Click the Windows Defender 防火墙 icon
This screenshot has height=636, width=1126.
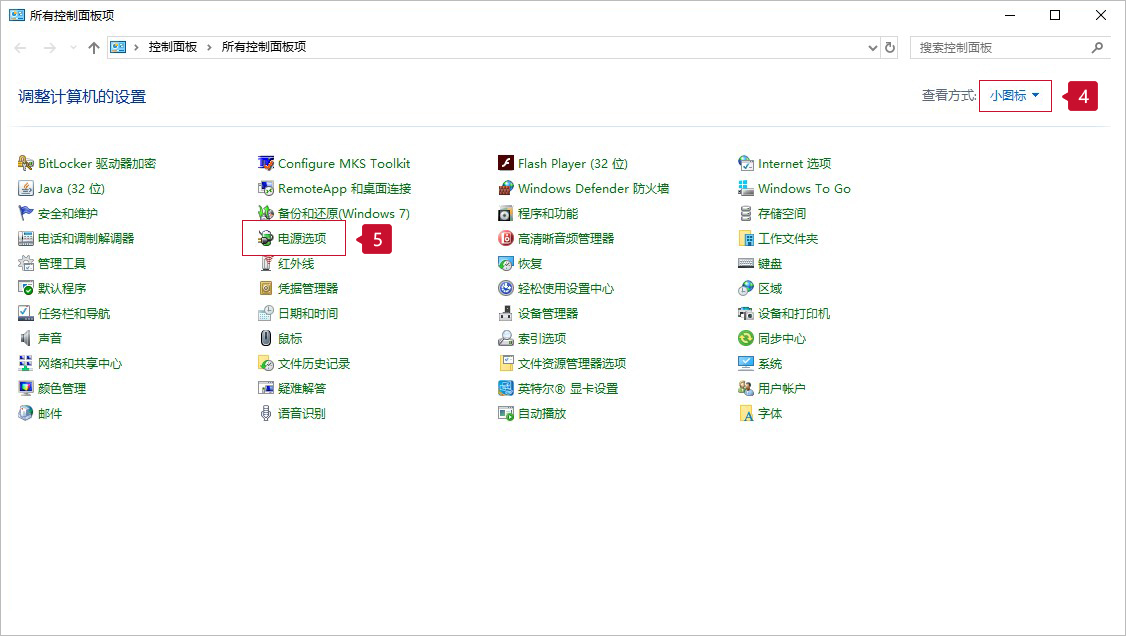pos(506,189)
